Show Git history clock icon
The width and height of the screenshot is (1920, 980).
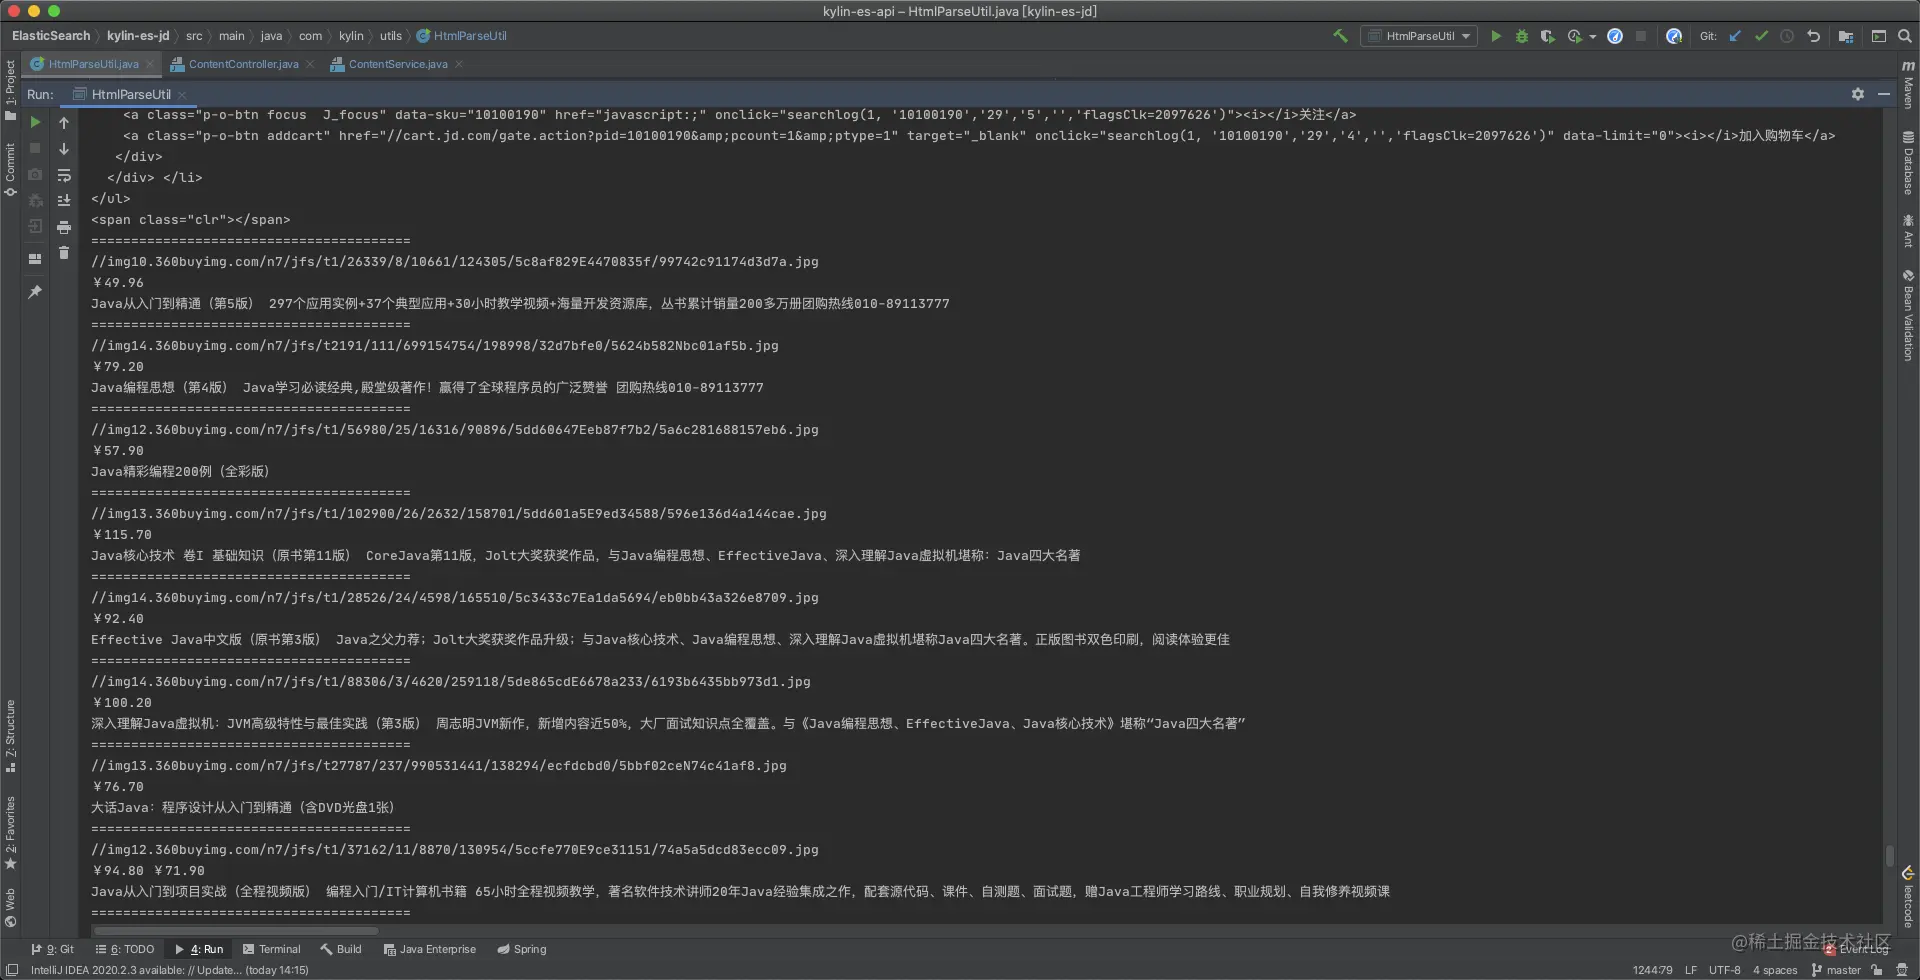[1787, 36]
